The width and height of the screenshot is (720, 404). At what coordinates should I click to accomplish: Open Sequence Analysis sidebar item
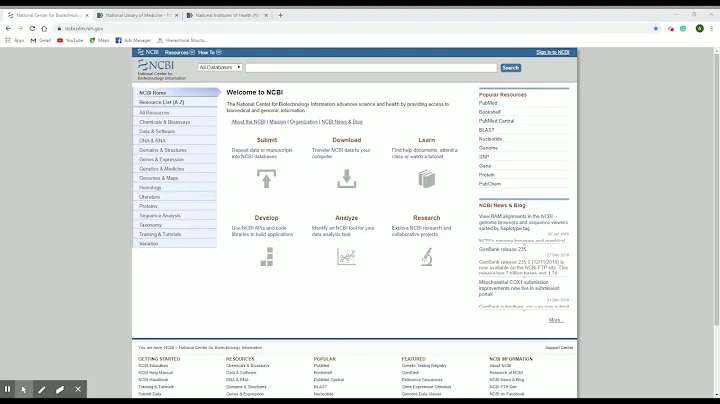(175, 215)
